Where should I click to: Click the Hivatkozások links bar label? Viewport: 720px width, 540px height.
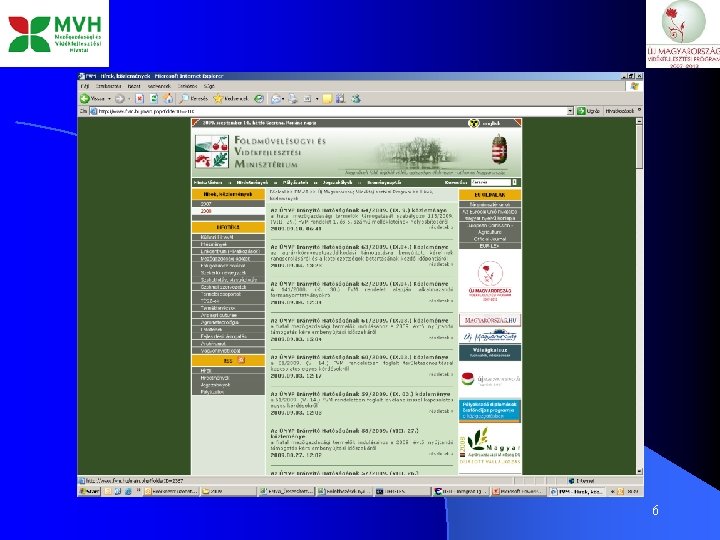pos(619,111)
